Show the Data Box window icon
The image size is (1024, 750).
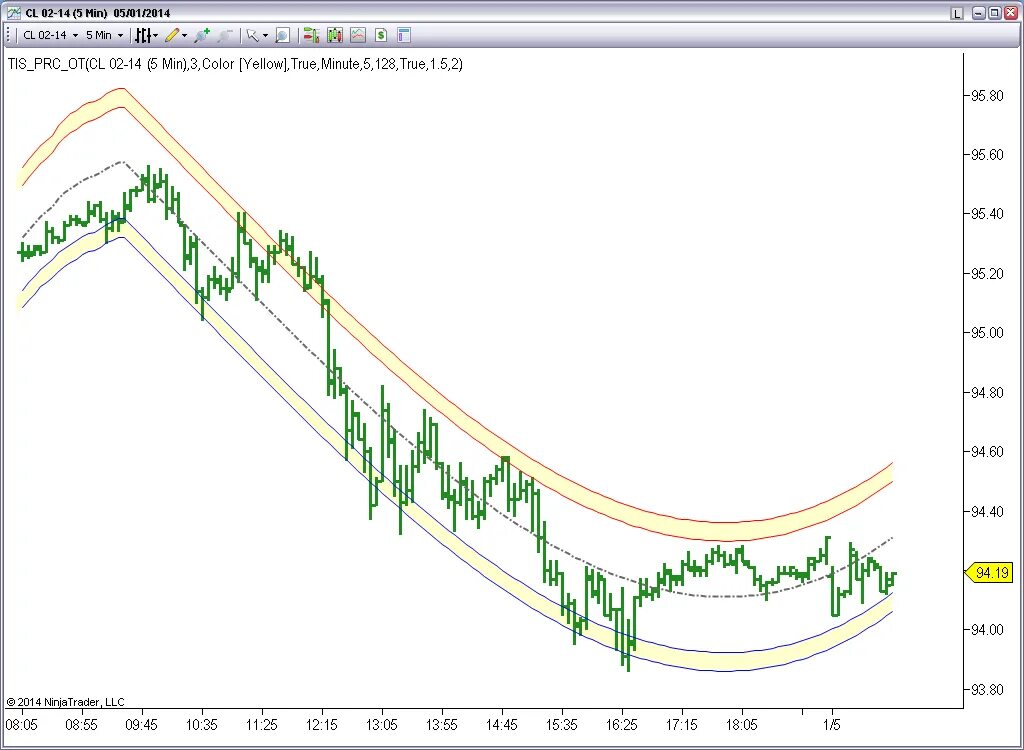click(x=282, y=35)
